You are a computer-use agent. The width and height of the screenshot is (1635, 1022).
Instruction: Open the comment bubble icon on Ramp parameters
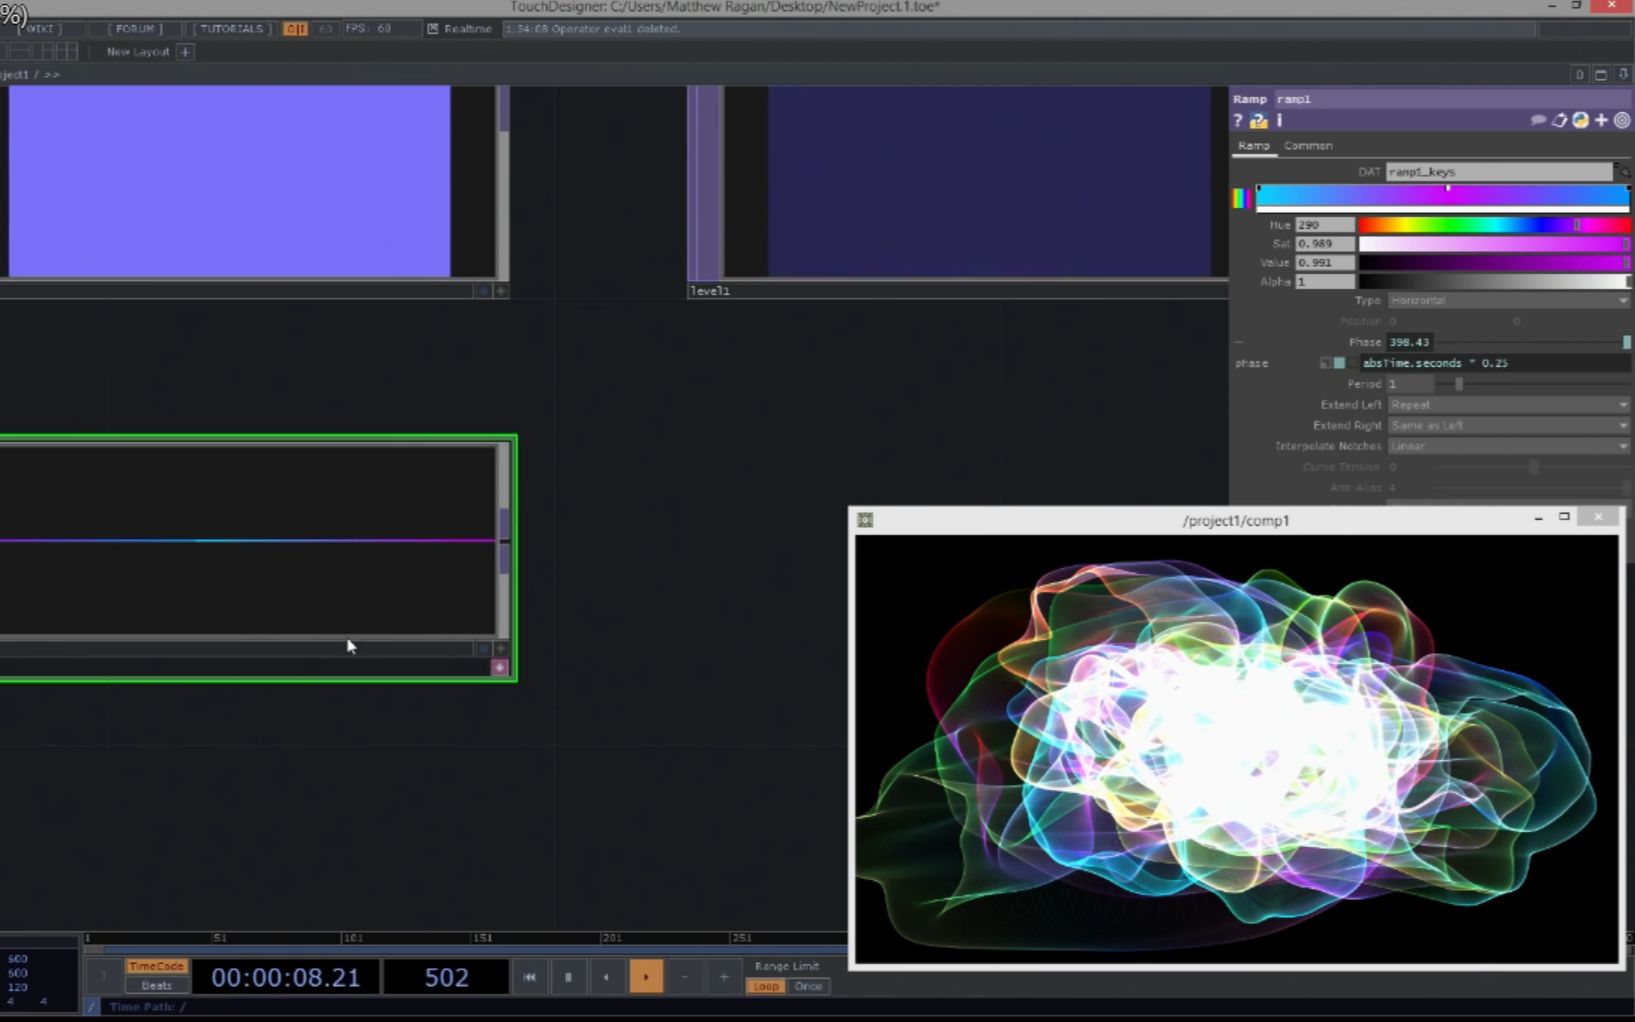[x=1539, y=121]
